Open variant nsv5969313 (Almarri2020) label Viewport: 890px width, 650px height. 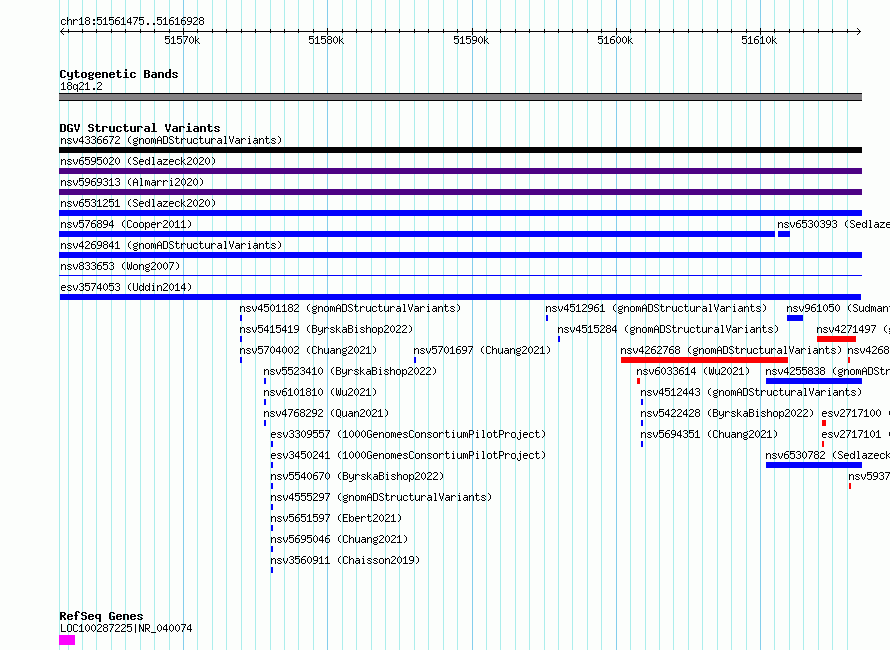click(132, 182)
